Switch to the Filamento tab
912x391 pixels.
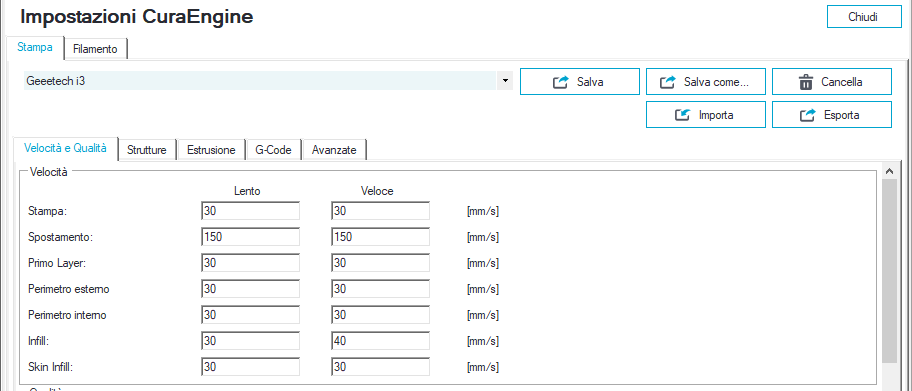95,49
